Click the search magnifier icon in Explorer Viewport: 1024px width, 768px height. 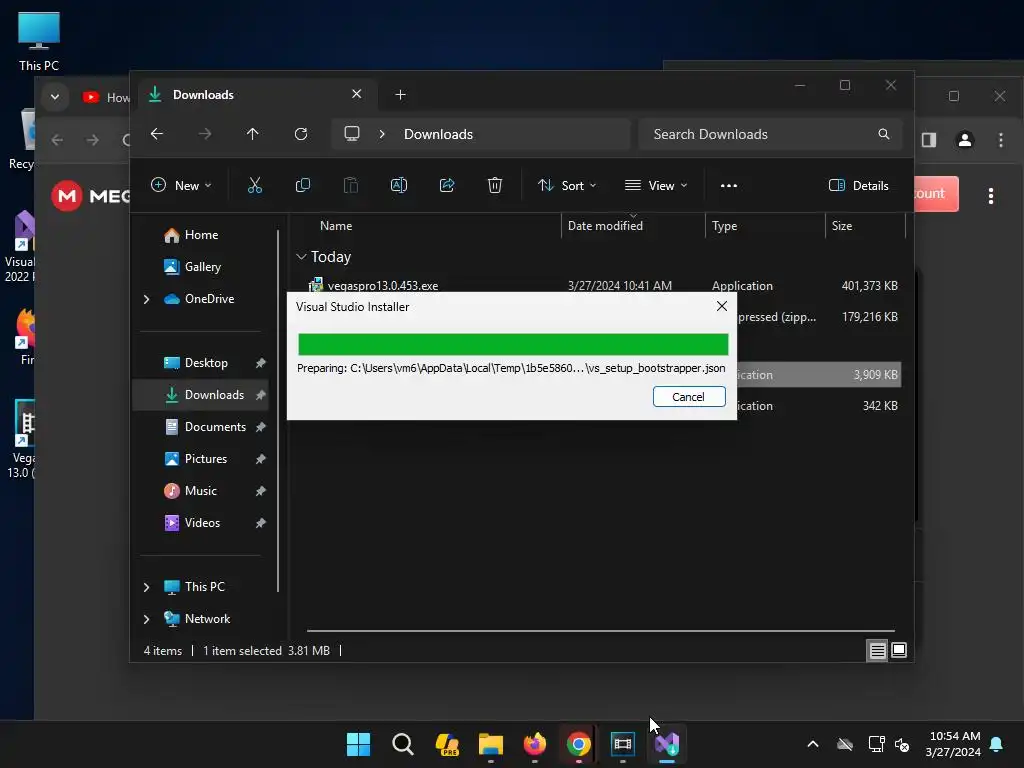(884, 134)
